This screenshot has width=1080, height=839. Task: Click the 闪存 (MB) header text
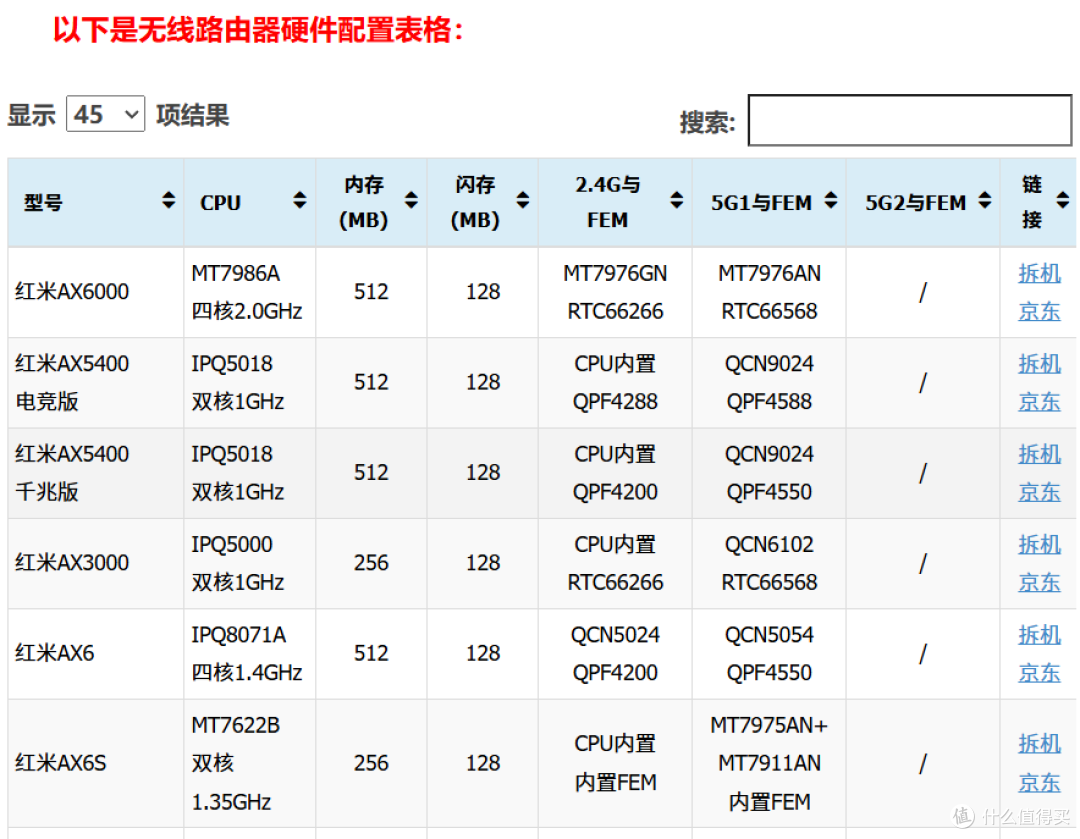pos(475,203)
